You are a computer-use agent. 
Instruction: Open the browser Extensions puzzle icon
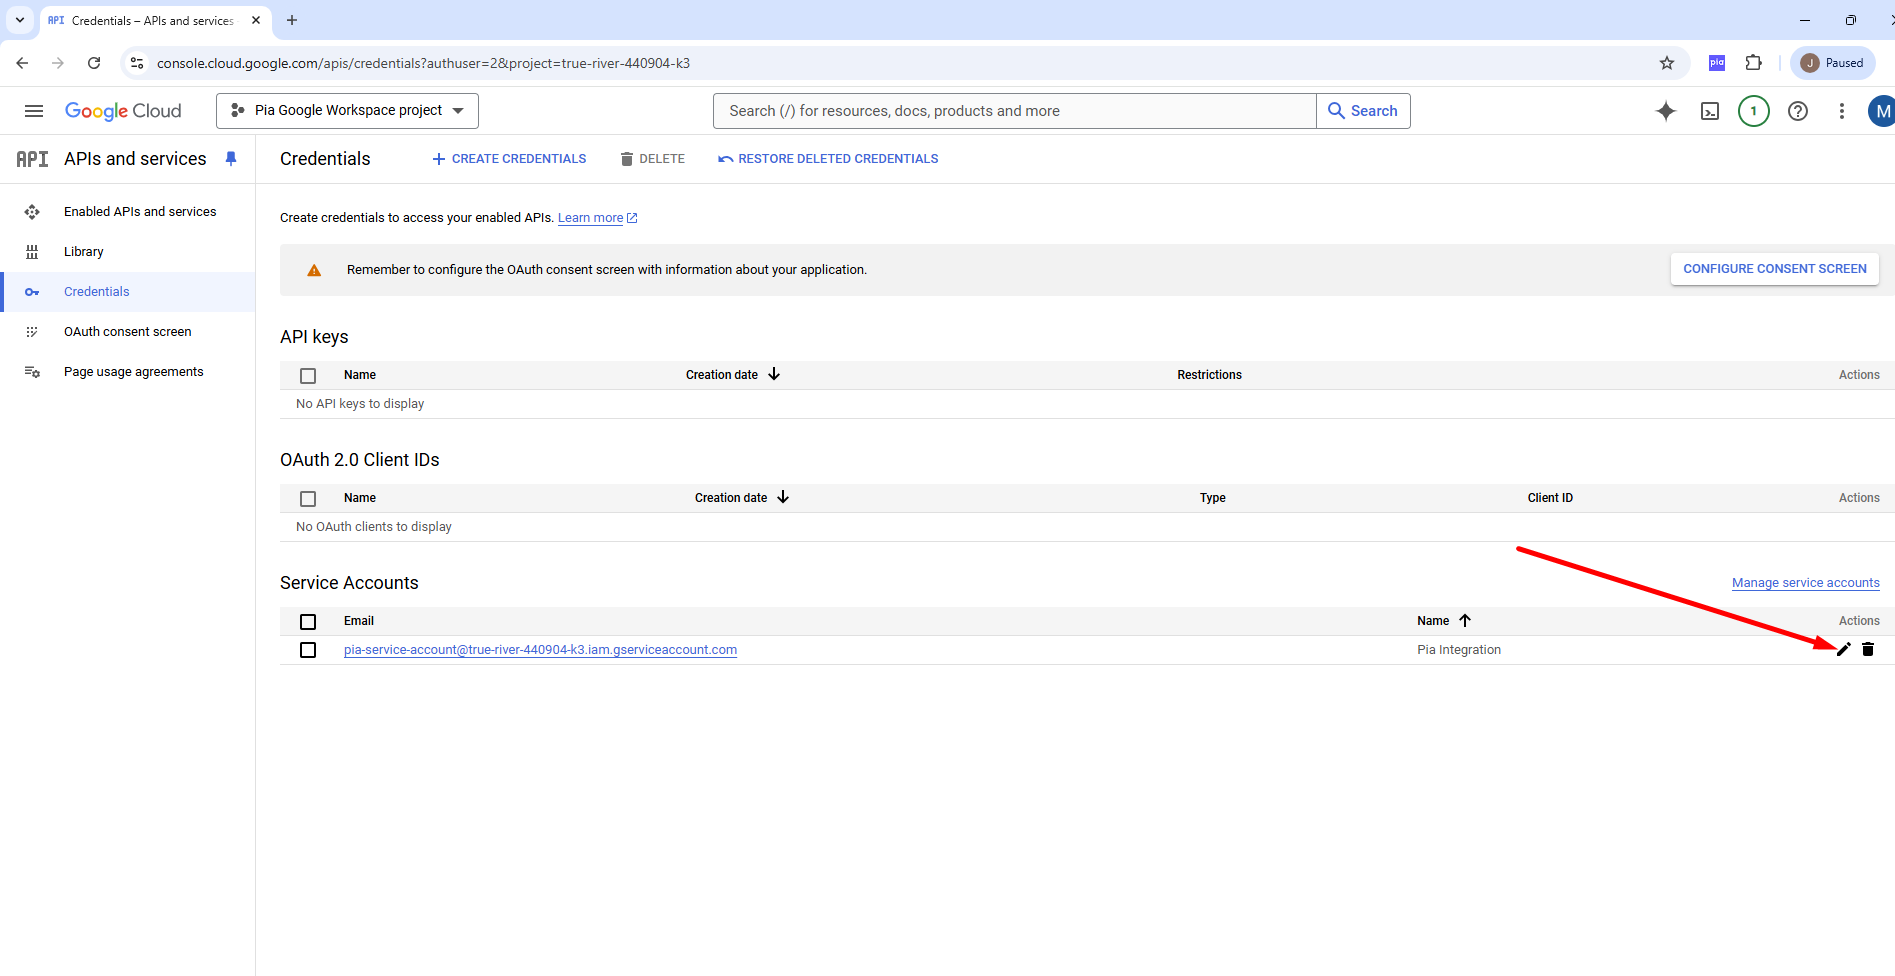pyautogui.click(x=1754, y=63)
